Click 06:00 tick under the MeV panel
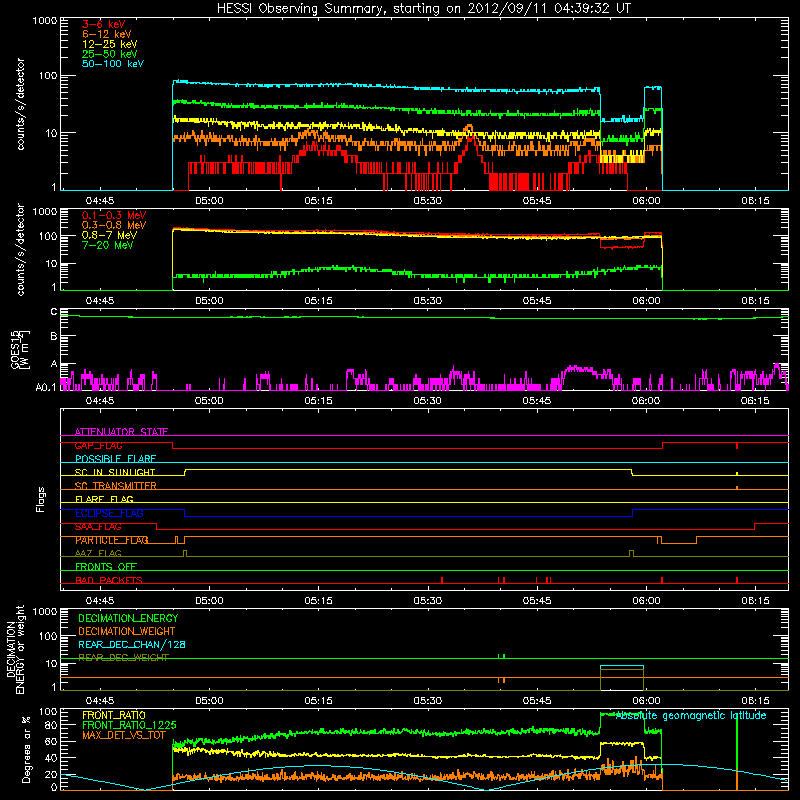800x800 pixels. [x=646, y=301]
